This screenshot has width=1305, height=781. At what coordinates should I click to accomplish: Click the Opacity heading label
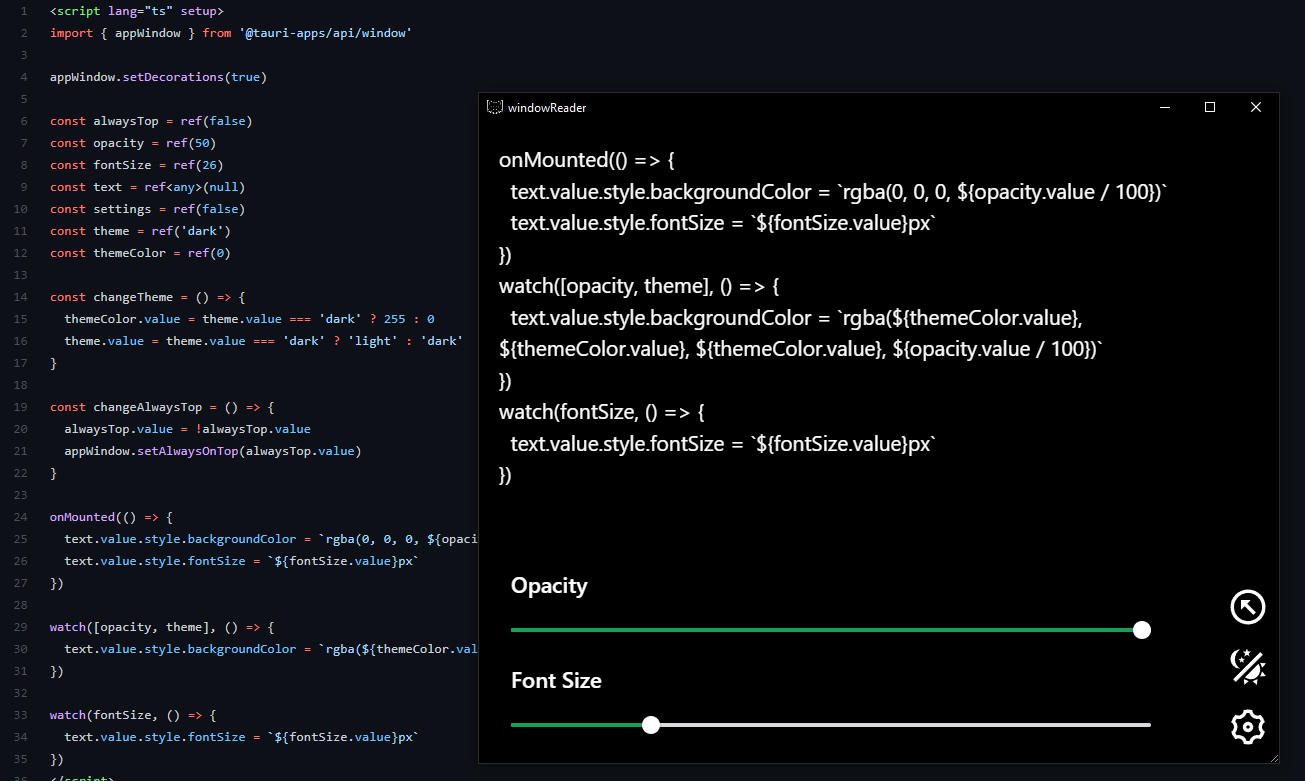[548, 586]
